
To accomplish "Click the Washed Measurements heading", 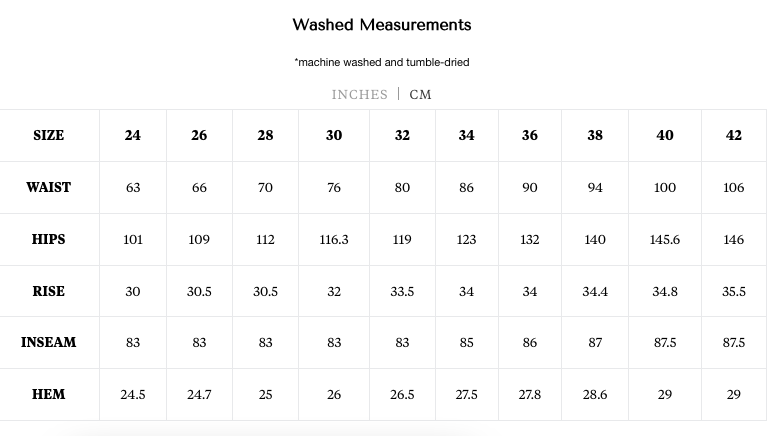I will tap(382, 25).
